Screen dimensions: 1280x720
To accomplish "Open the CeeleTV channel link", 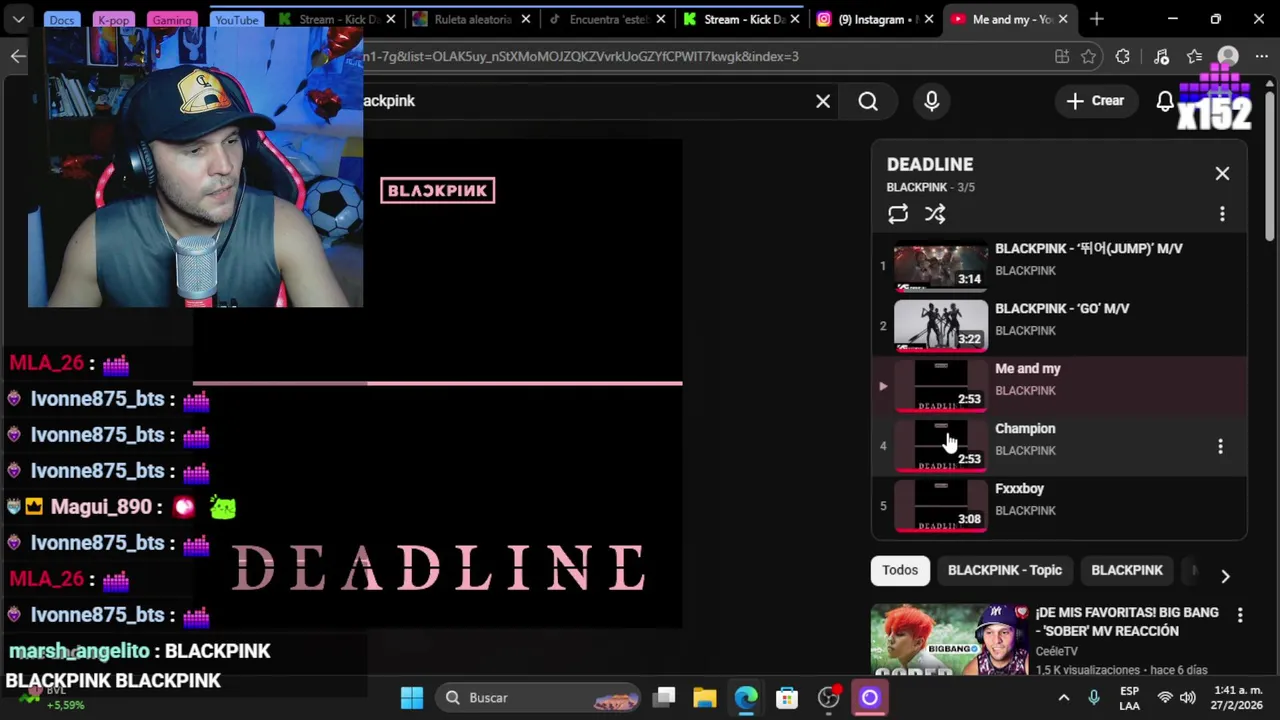I will click(1057, 650).
